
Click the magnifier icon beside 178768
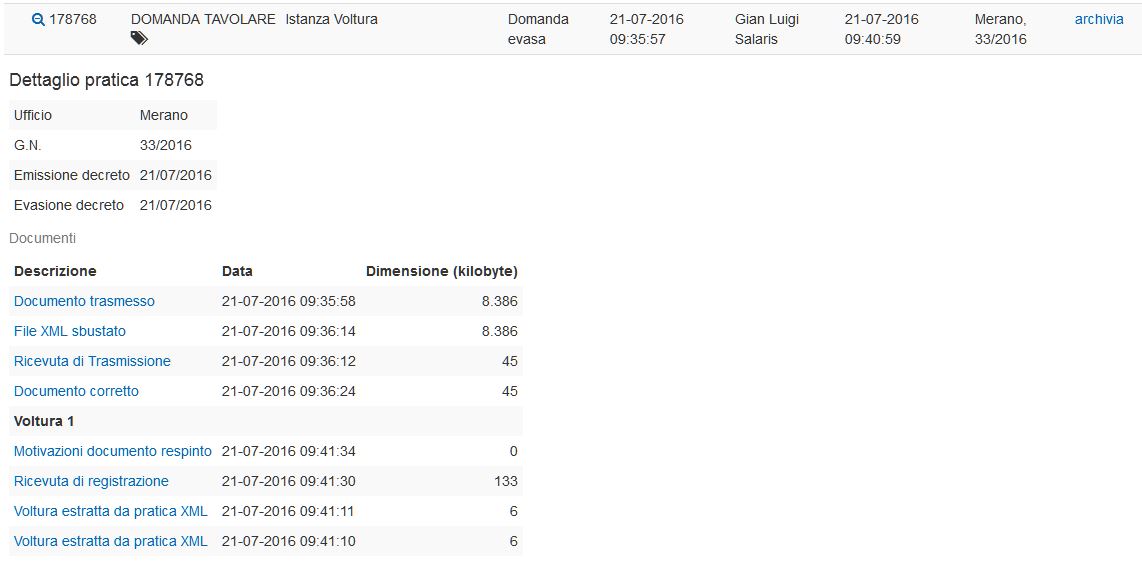(x=39, y=19)
